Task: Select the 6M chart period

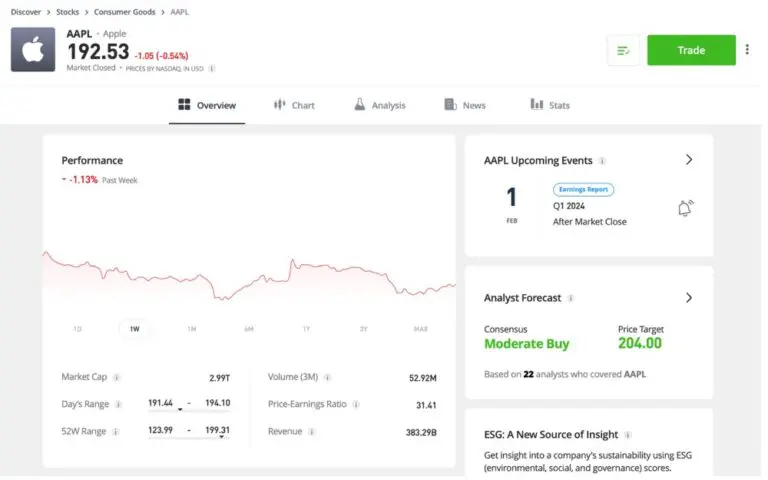Action: 249,329
